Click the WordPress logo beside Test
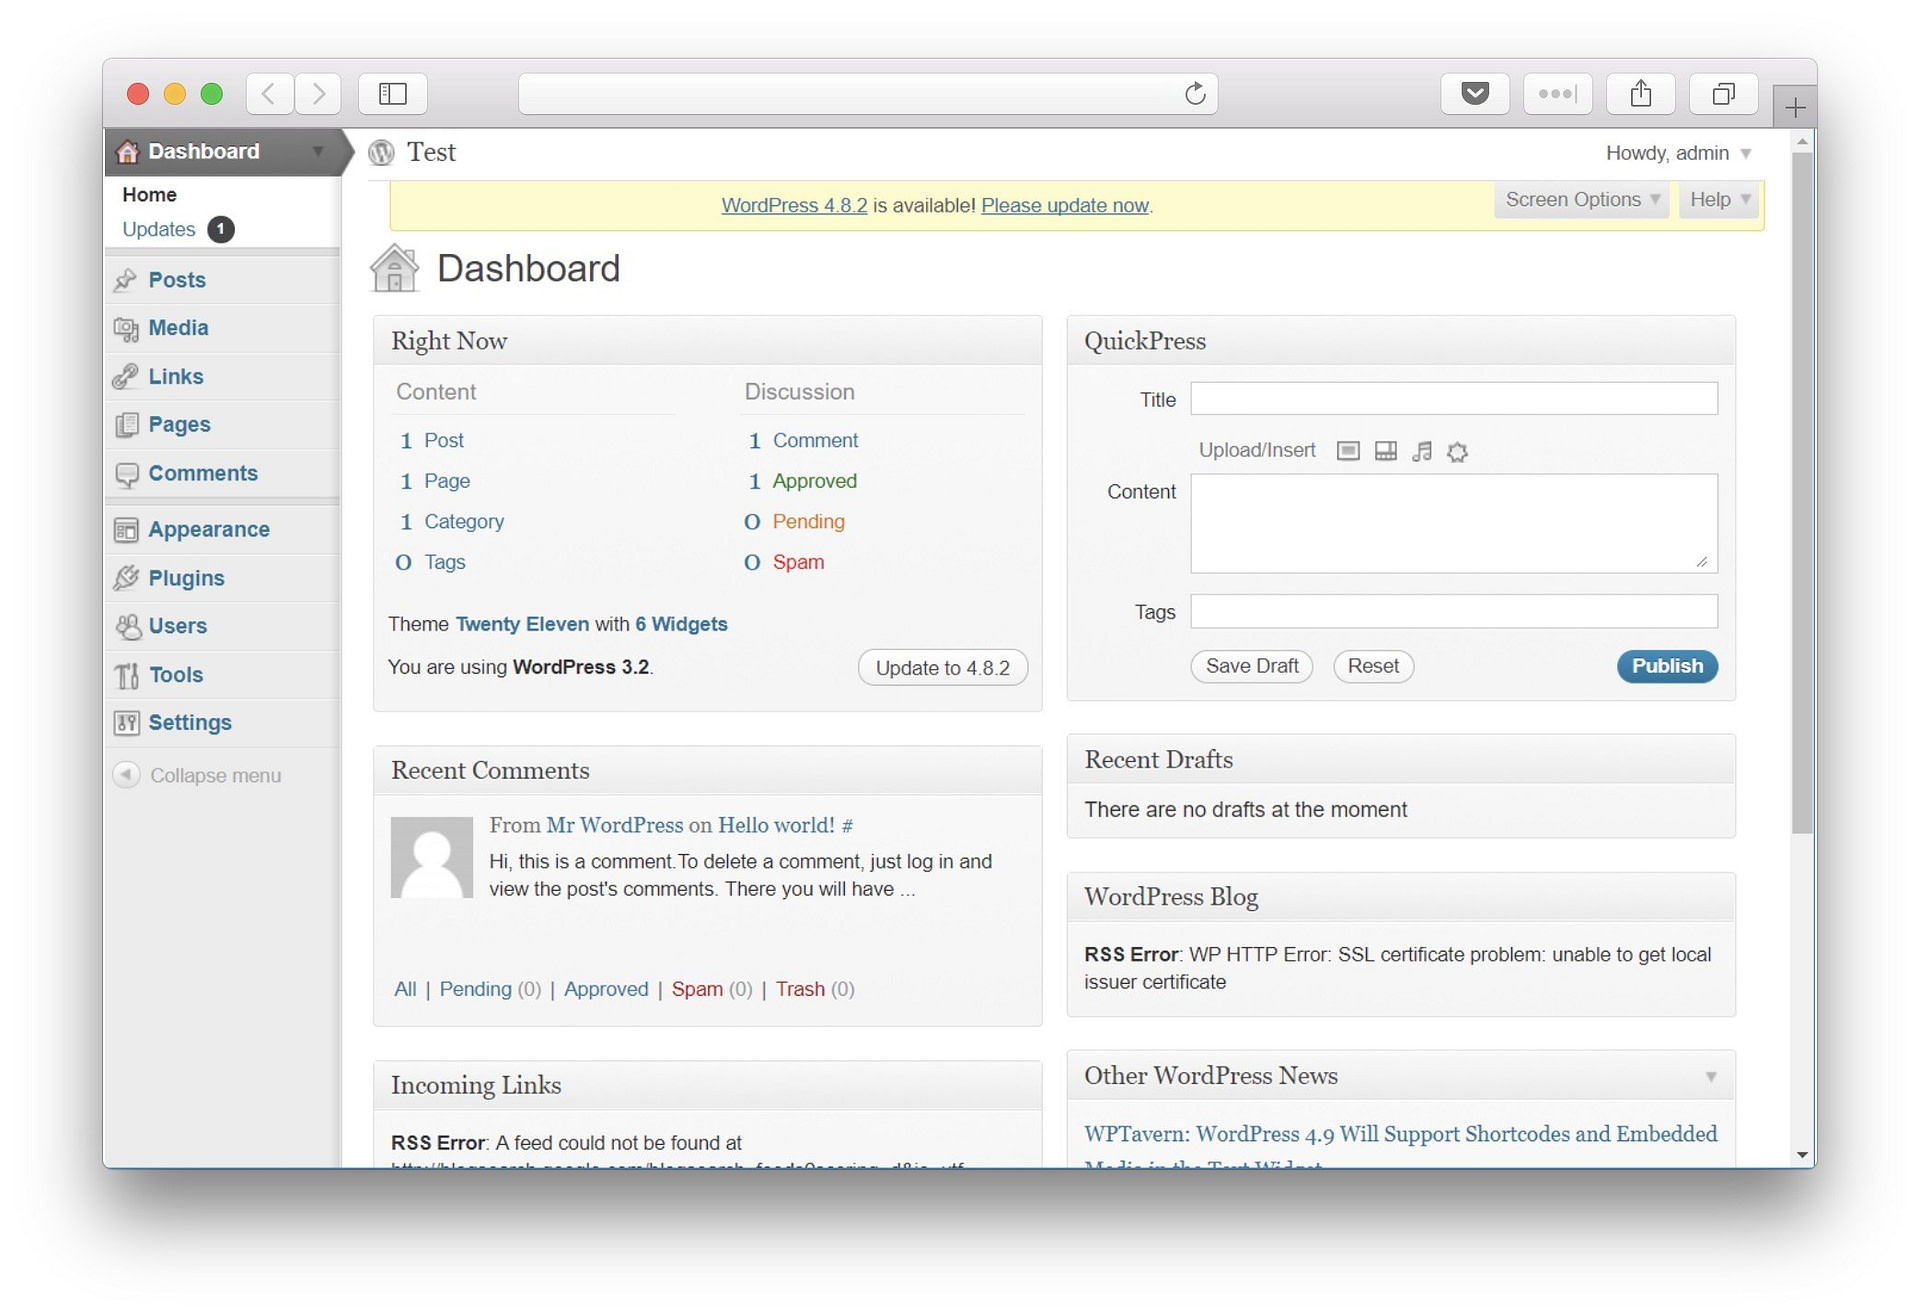The width and height of the screenshot is (1920, 1316). (382, 152)
